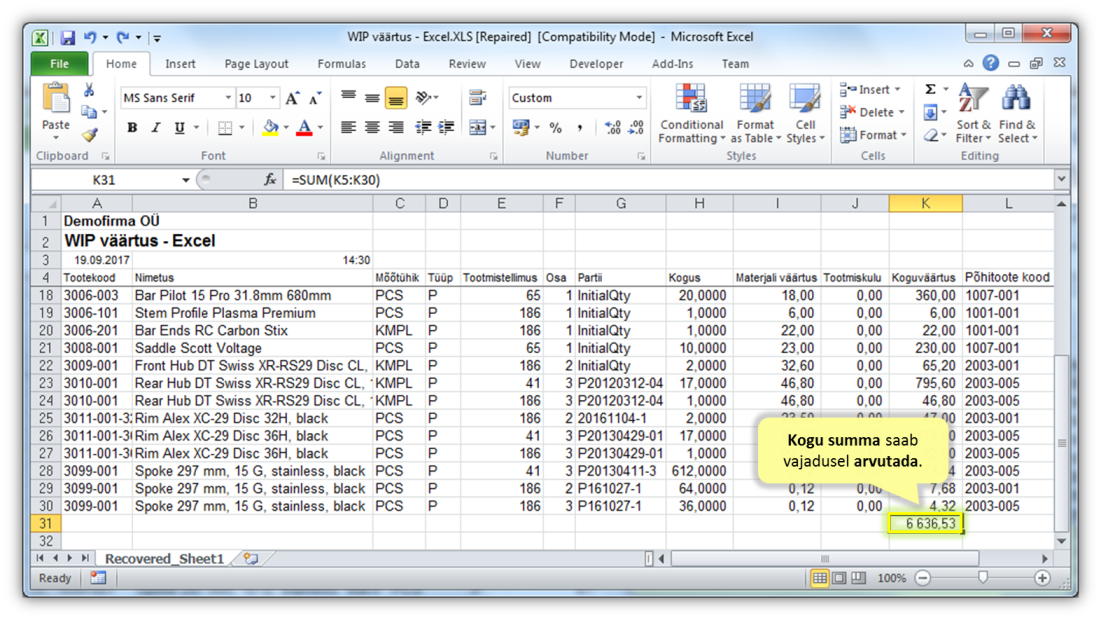Expand the Name Box dropdown arrow

tap(185, 180)
